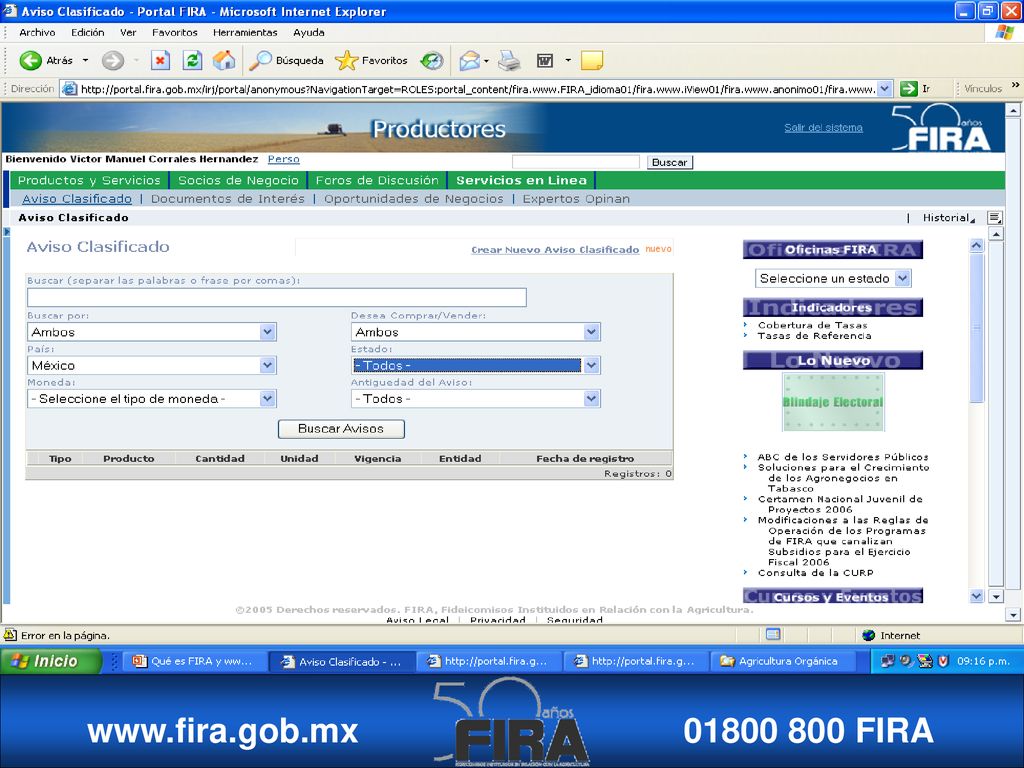Viewport: 1024px width, 768px height.
Task: Click the Word edit icon in toolbar
Action: 545,61
